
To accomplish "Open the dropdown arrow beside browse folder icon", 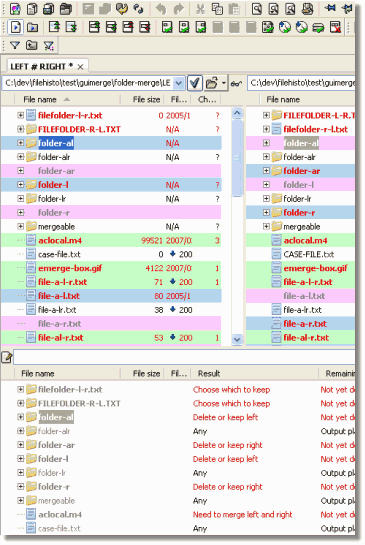I will (x=224, y=83).
